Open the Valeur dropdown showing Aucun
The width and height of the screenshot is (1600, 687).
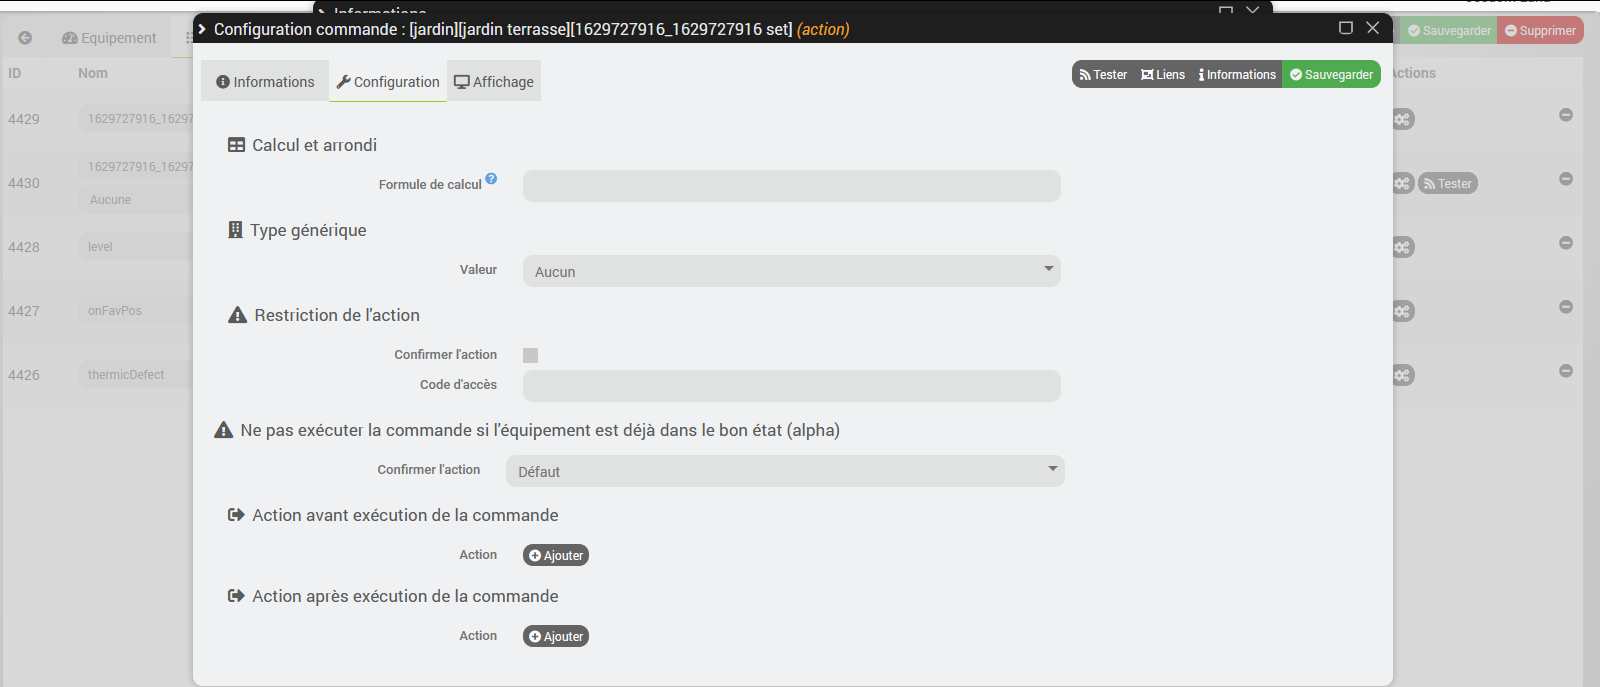791,271
